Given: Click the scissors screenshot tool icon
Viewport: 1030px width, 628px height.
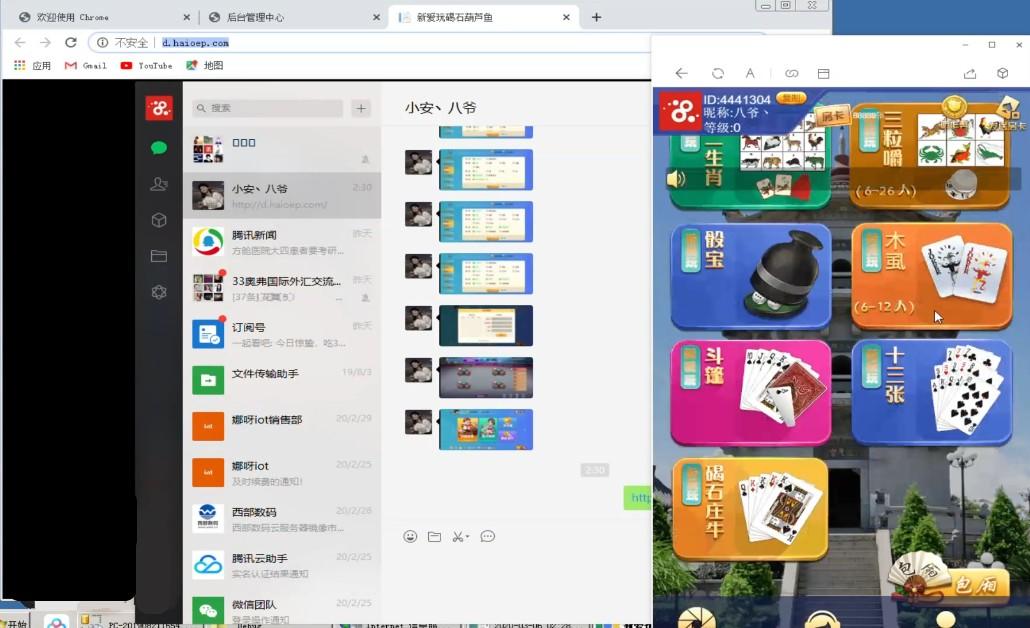Looking at the screenshot, I should pyautogui.click(x=457, y=537).
